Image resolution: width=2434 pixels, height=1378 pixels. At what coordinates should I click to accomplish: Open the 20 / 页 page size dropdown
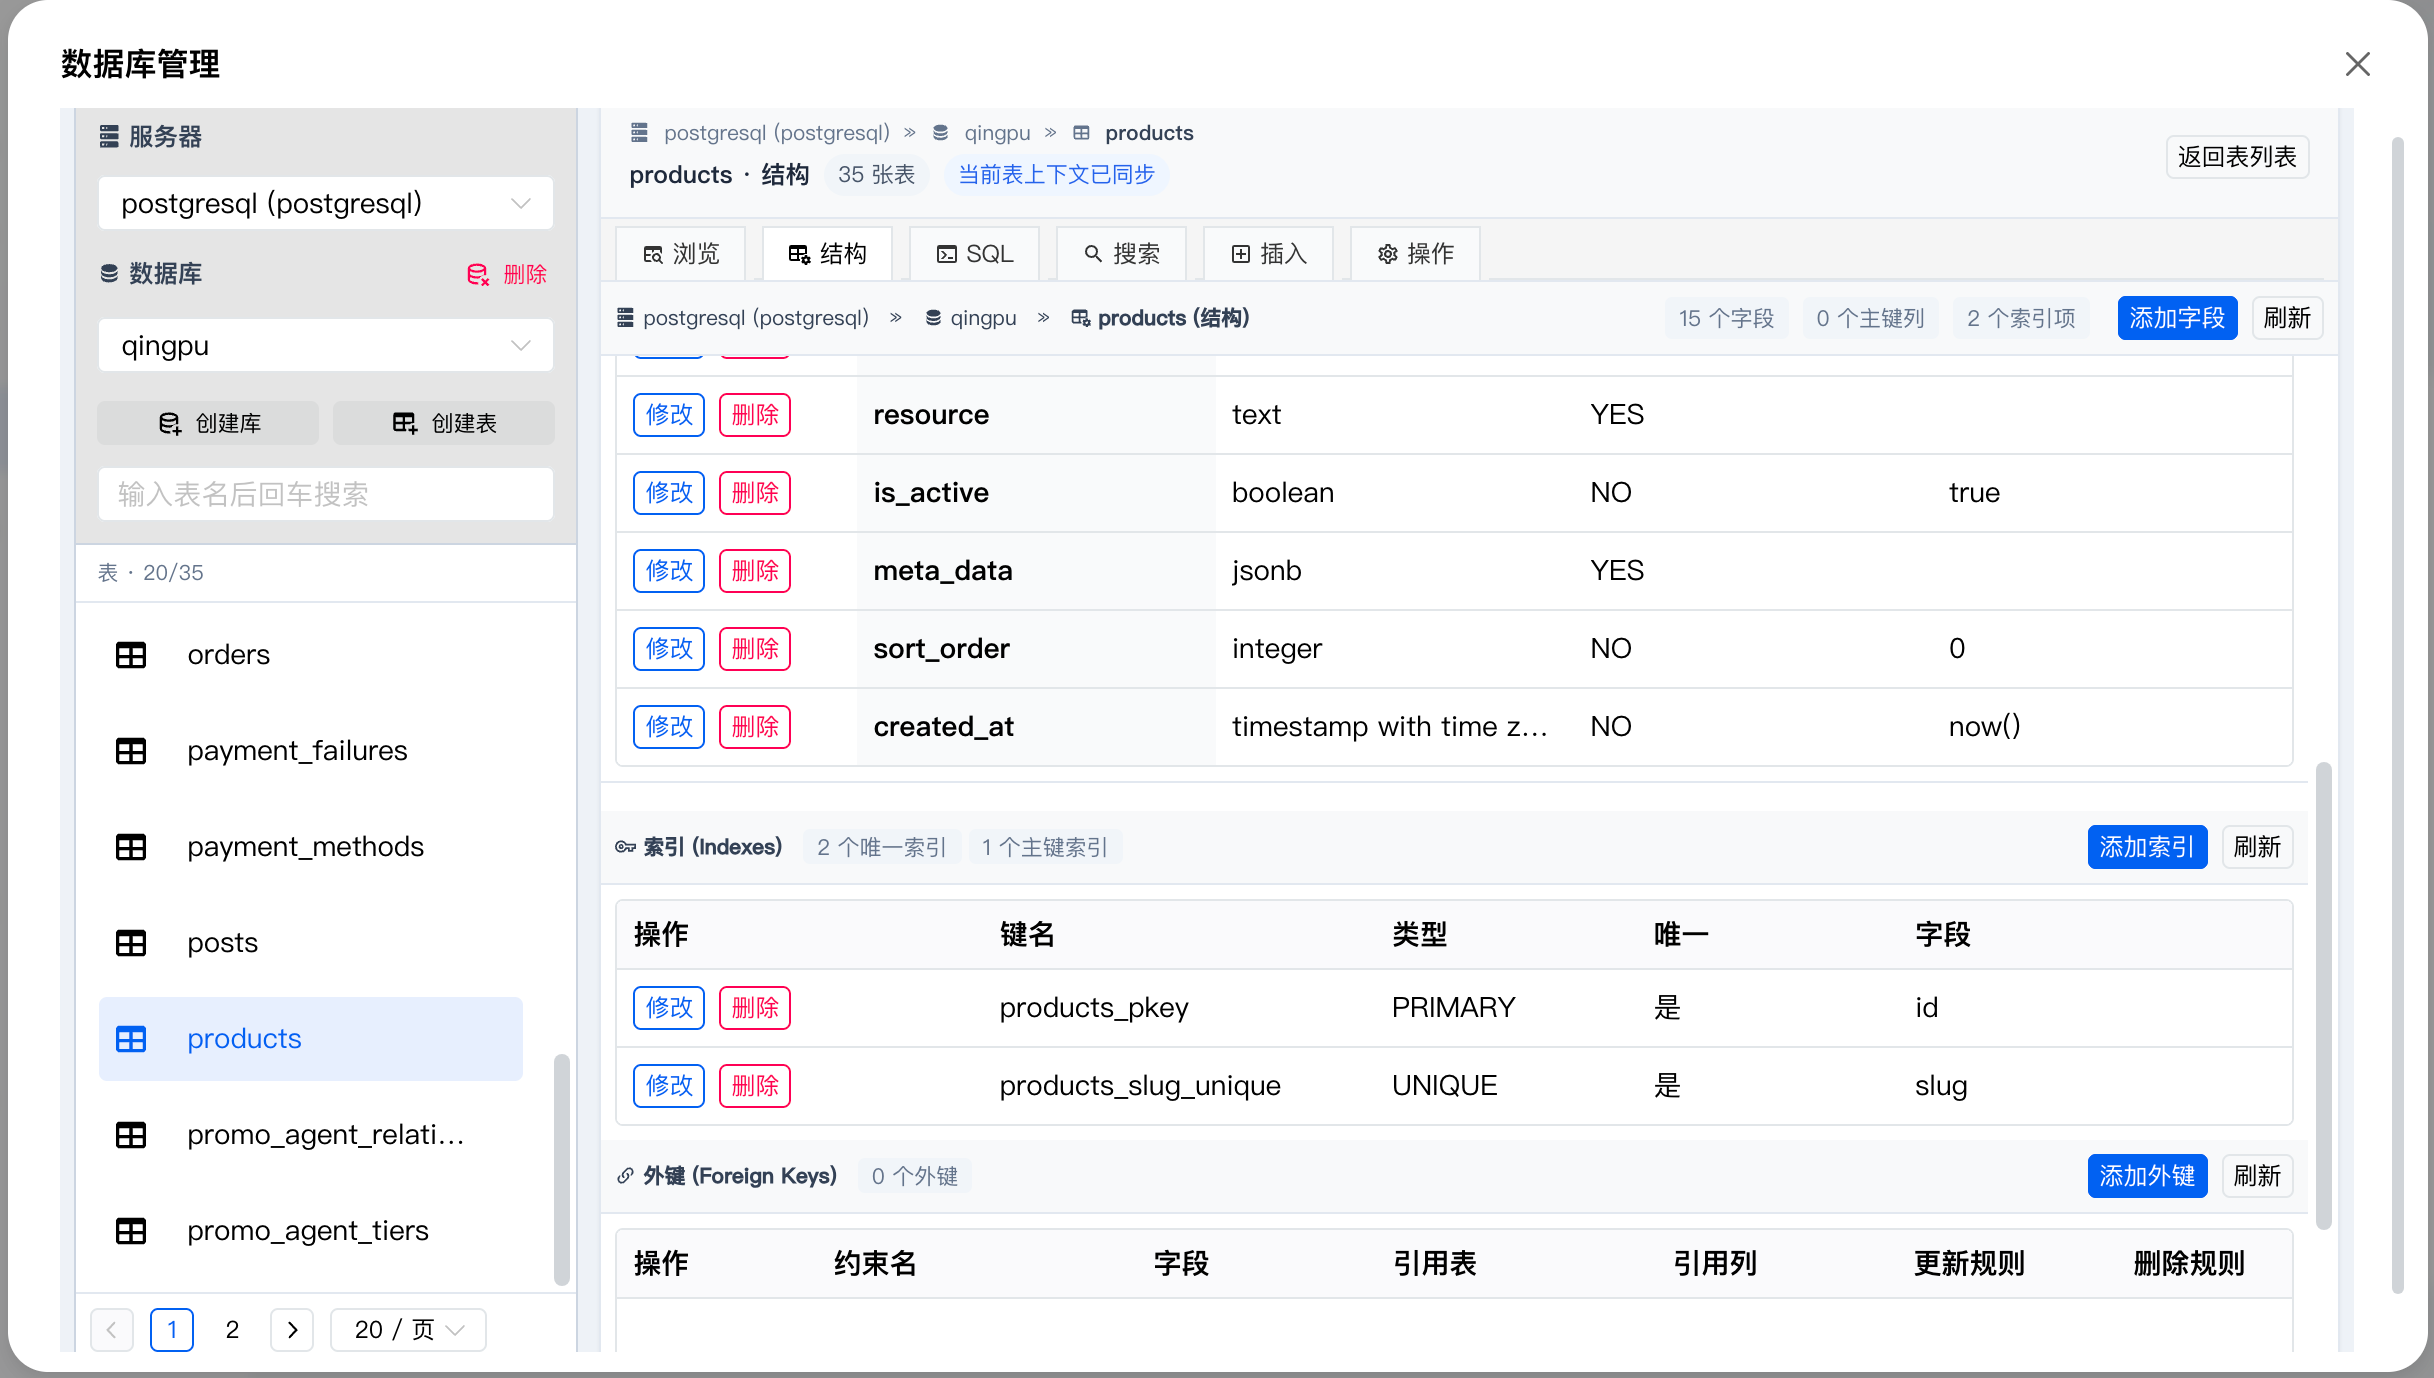408,1330
